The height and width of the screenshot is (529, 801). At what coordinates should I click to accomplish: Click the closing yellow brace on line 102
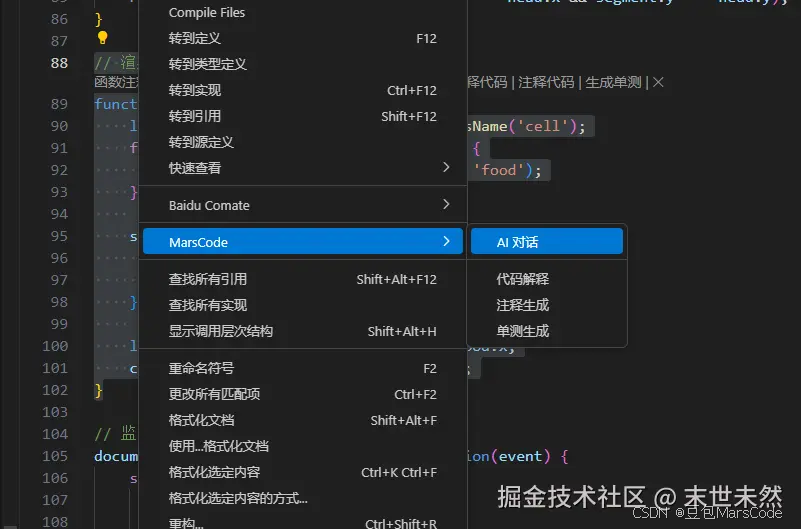[99, 391]
